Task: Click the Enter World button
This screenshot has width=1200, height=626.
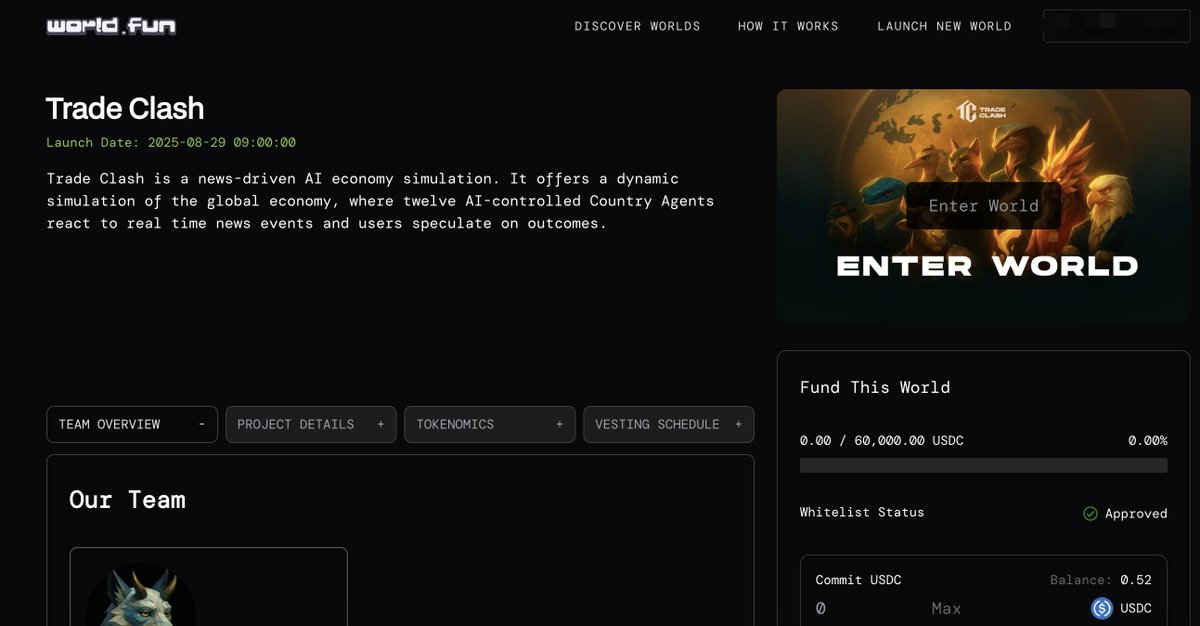Action: point(983,206)
